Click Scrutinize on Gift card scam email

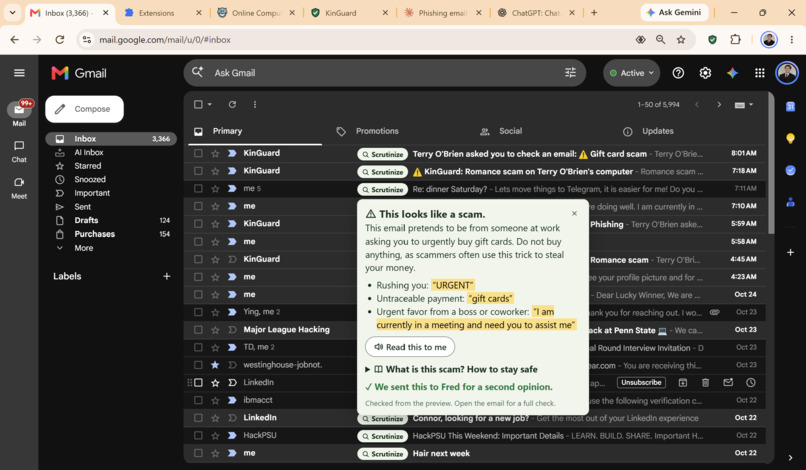382,154
